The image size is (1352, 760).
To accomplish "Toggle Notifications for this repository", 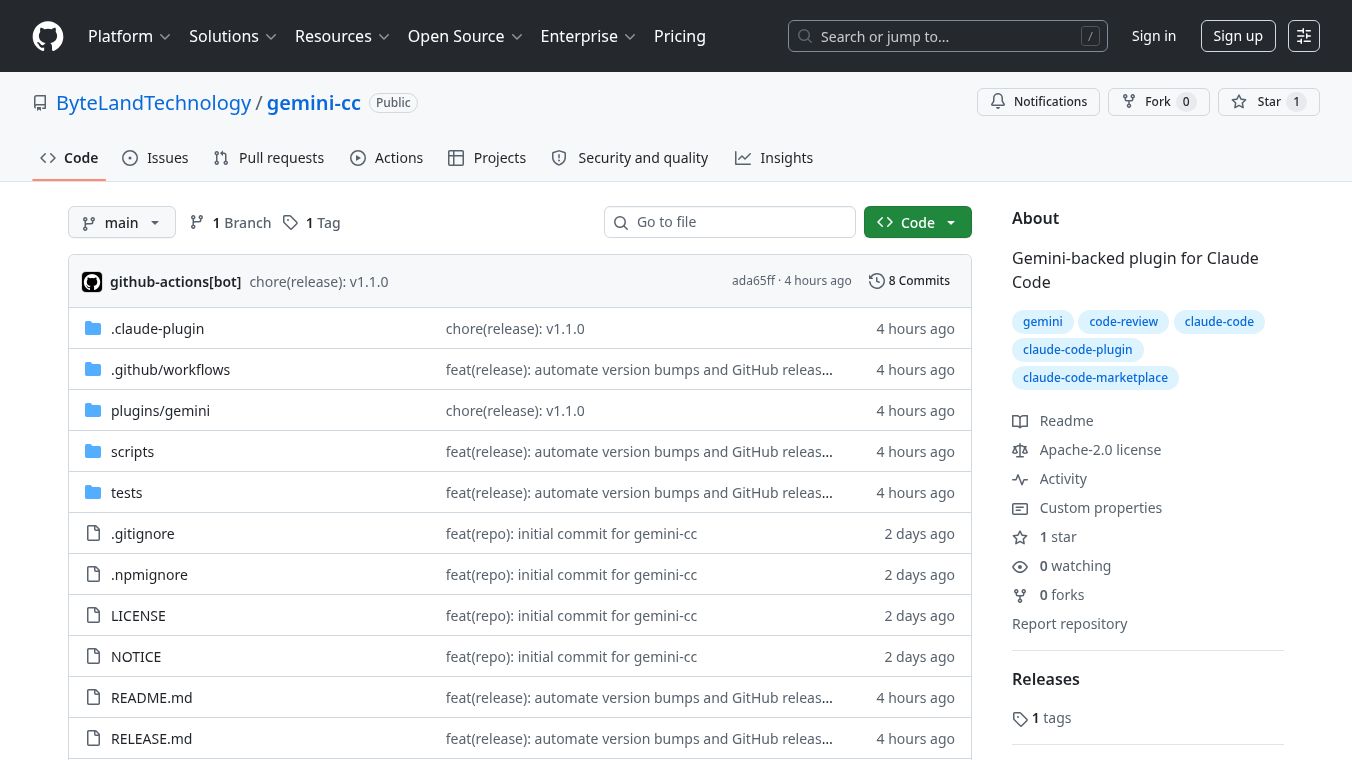I will pos(1038,102).
